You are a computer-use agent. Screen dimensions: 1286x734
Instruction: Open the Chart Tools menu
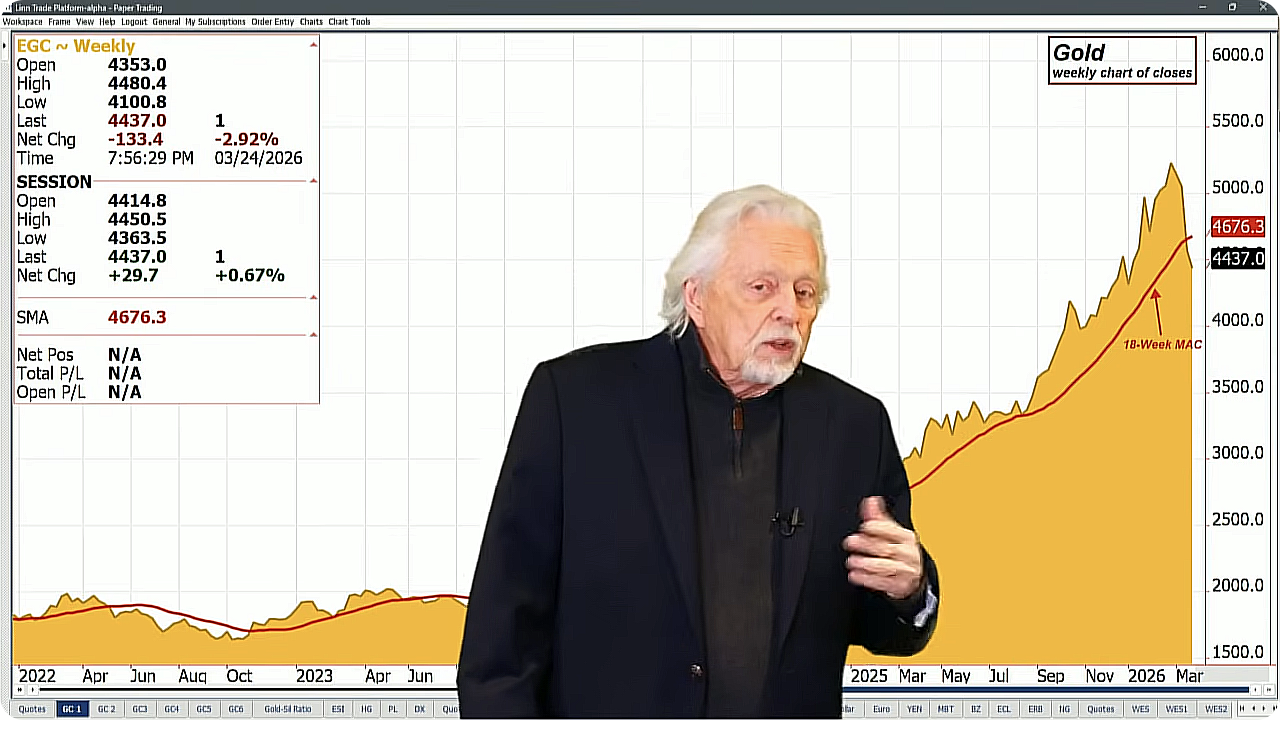click(349, 21)
